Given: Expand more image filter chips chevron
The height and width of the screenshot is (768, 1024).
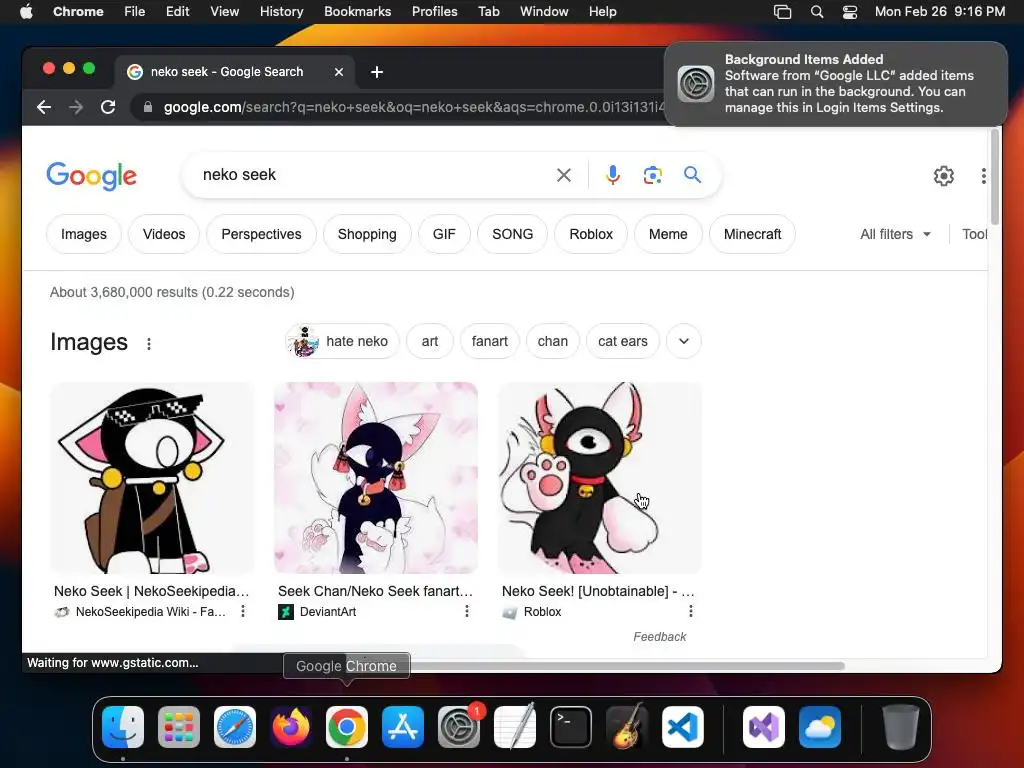Looking at the screenshot, I should click(684, 341).
